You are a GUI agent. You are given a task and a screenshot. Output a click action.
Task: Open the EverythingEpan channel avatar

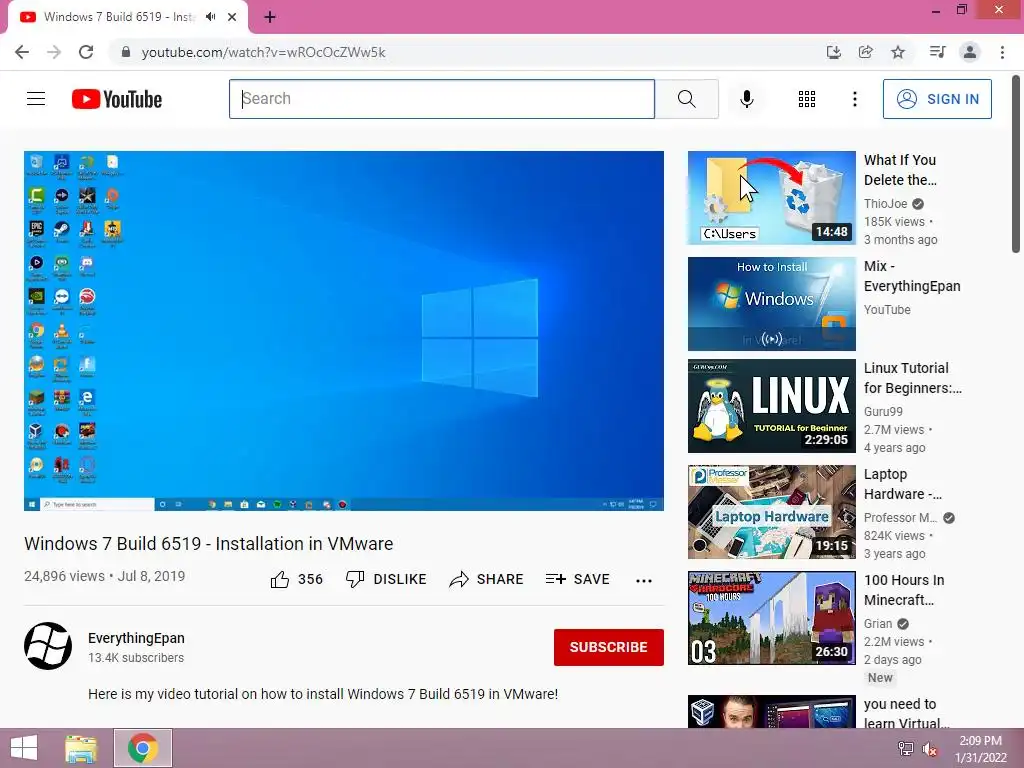click(x=48, y=646)
